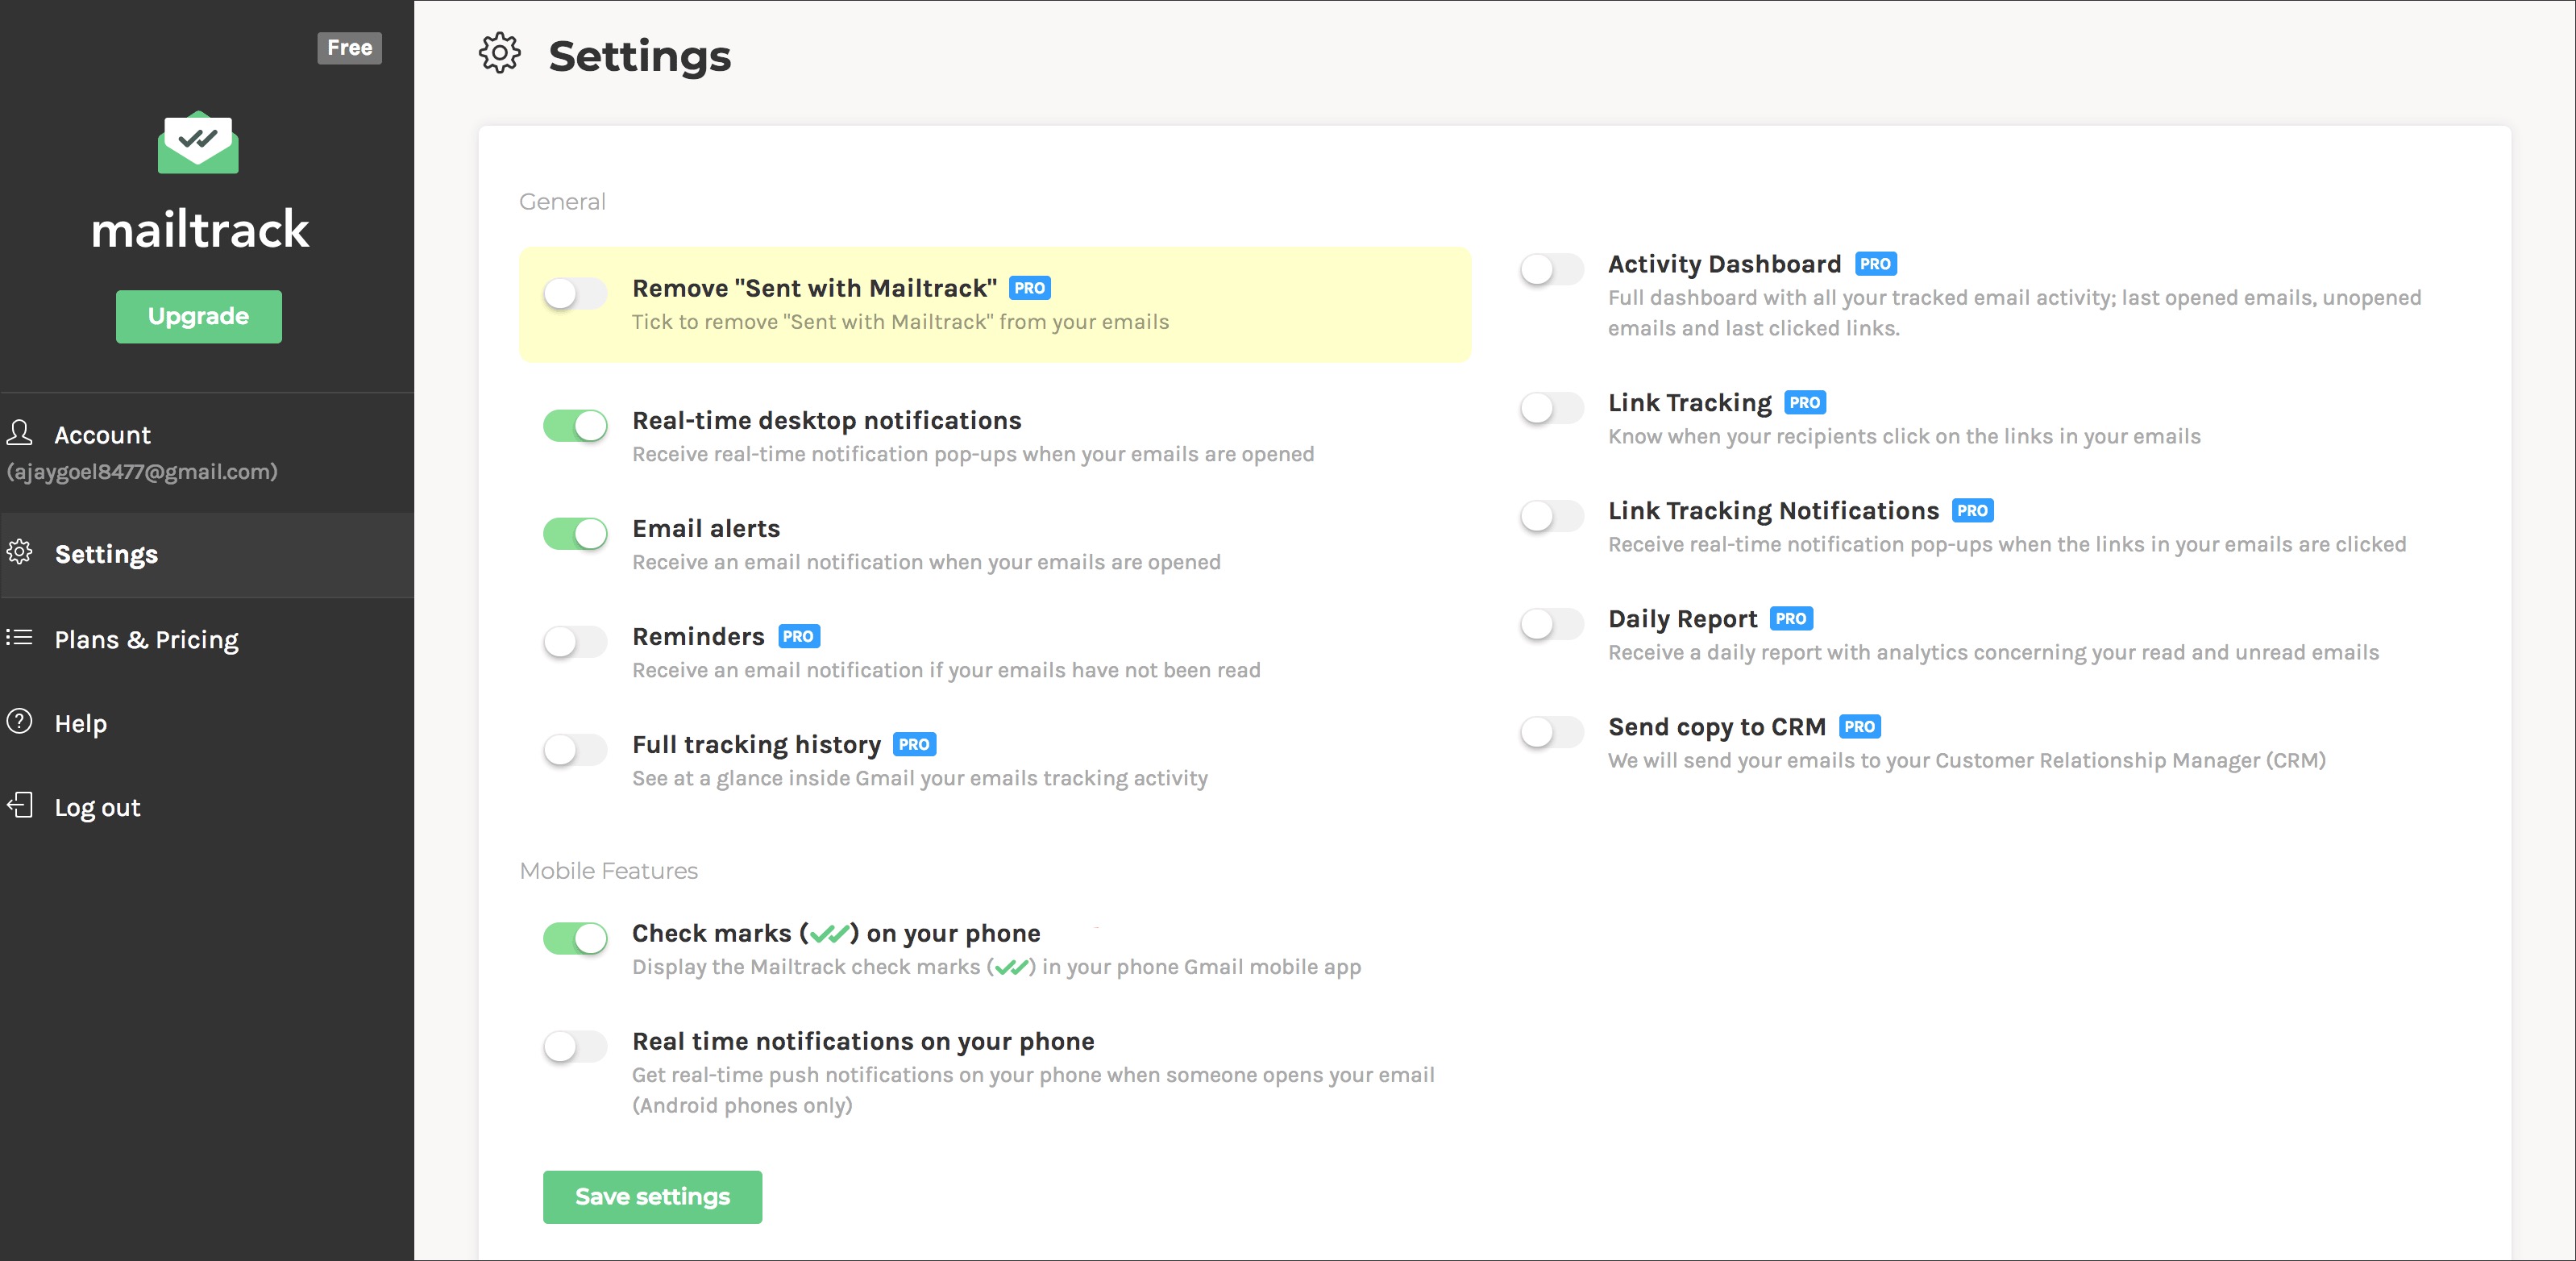Open the Account menu item
Image resolution: width=2576 pixels, height=1261 pixels.
tap(207, 452)
